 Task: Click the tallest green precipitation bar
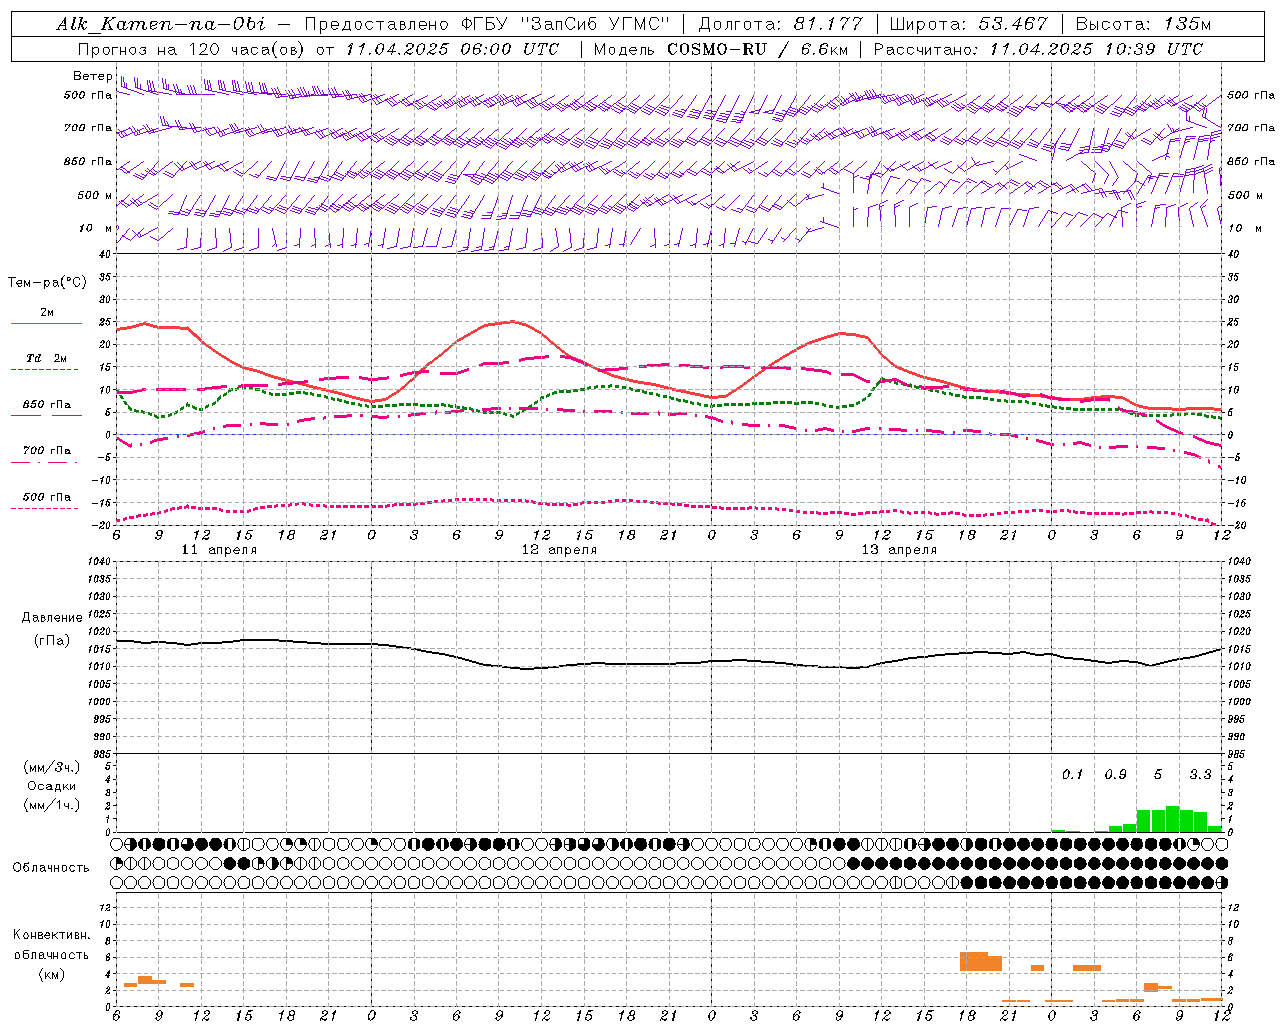pos(1172,819)
